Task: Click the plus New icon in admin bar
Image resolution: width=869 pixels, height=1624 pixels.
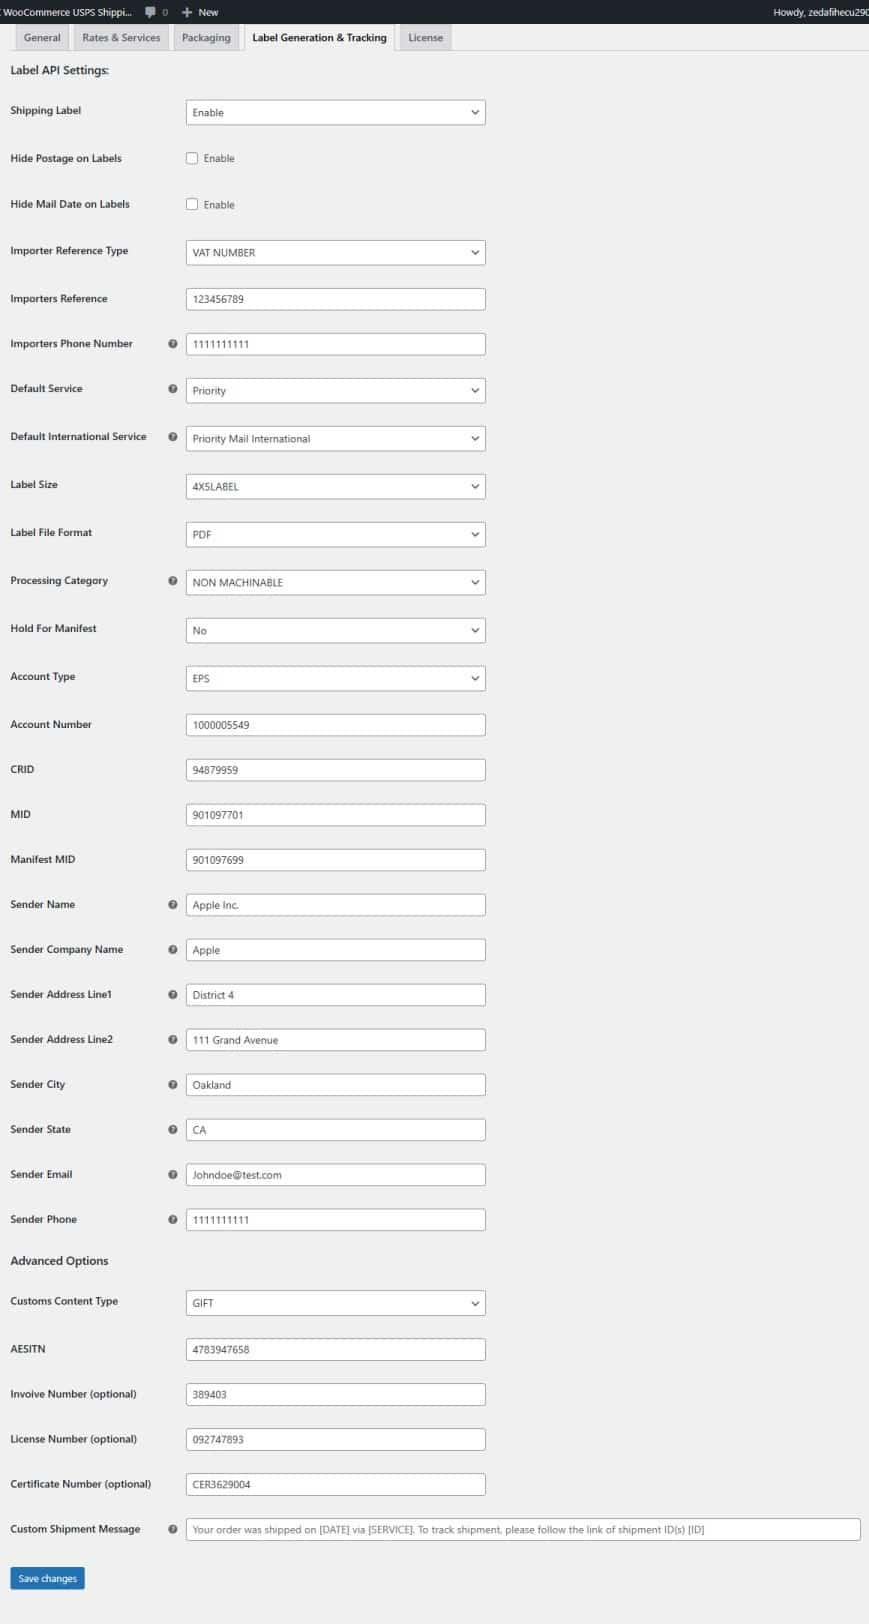Action: point(187,12)
